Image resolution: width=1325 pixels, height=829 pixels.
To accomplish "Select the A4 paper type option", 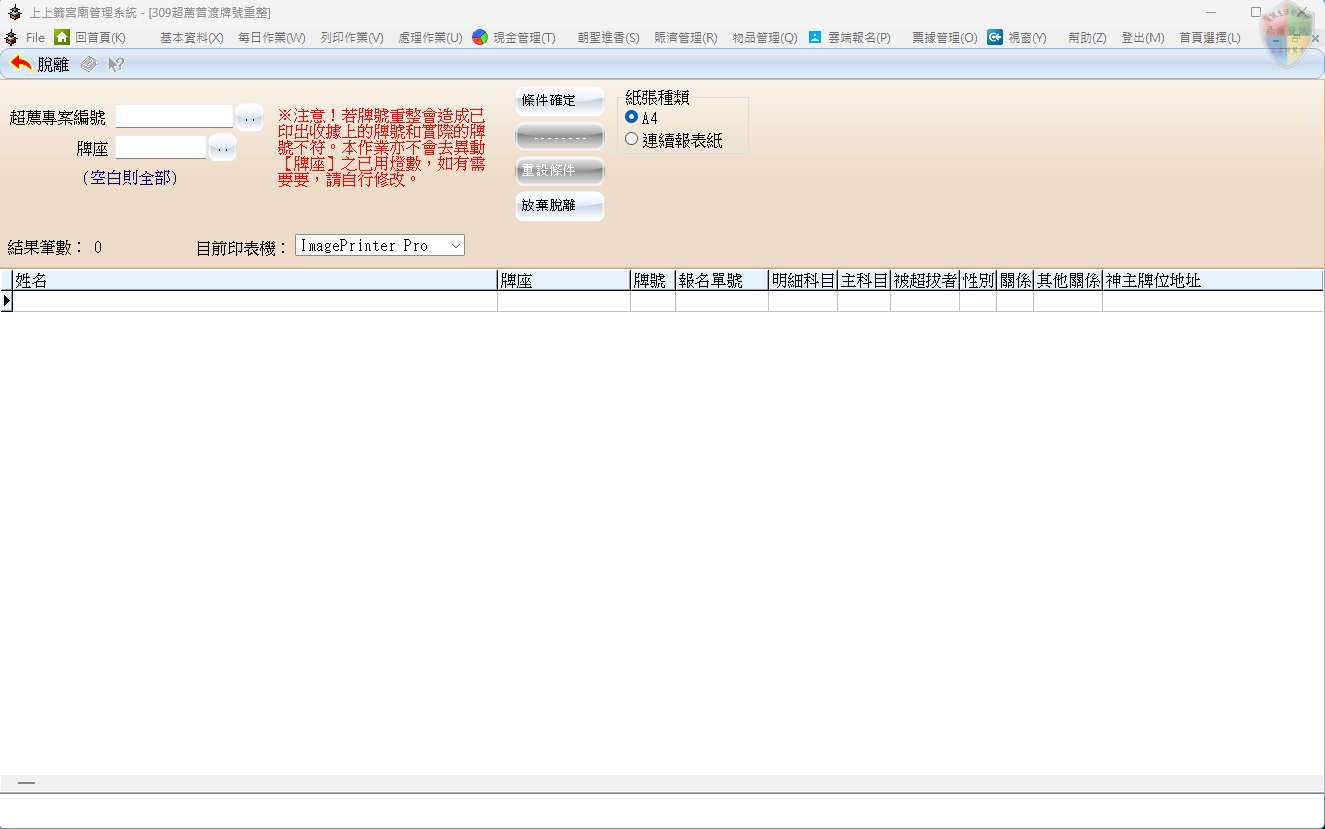I will pyautogui.click(x=631, y=117).
